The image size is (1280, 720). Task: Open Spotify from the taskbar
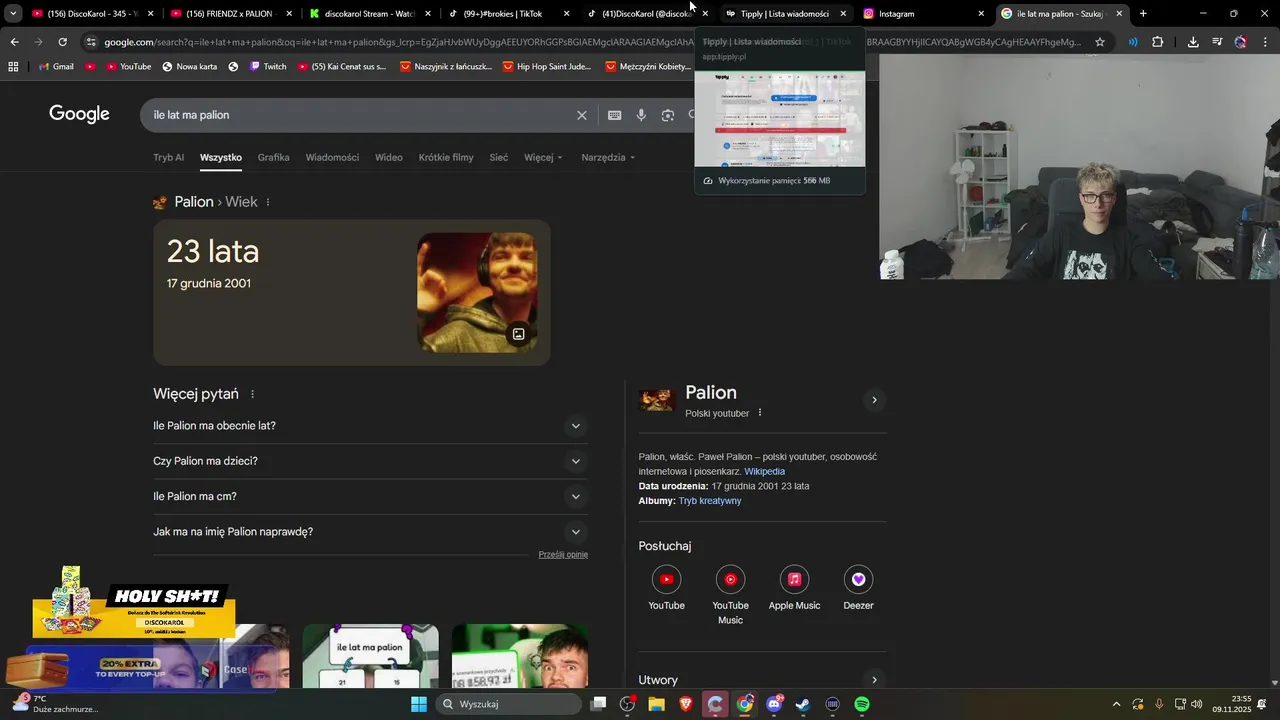coord(862,704)
